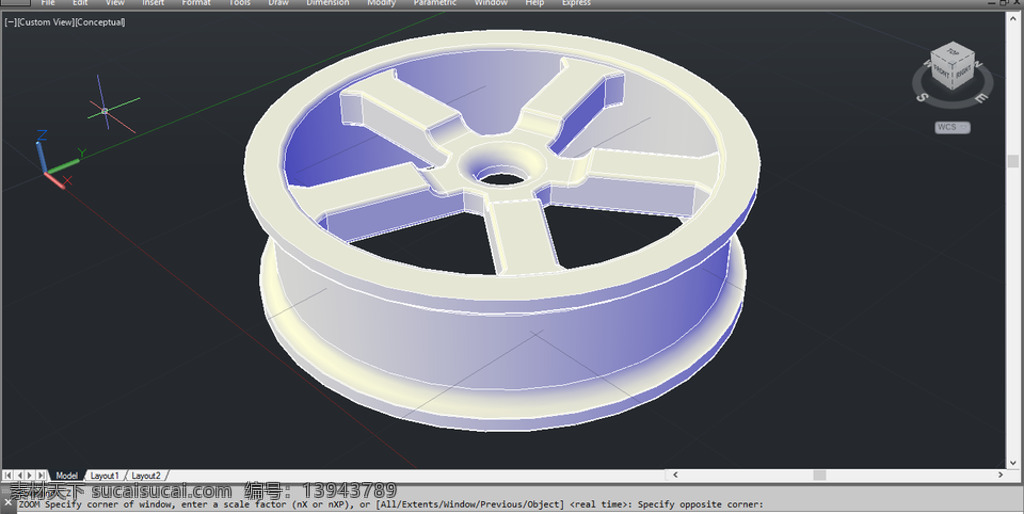The width and height of the screenshot is (1024, 514).
Task: Open the Tools menu
Action: [240, 3]
